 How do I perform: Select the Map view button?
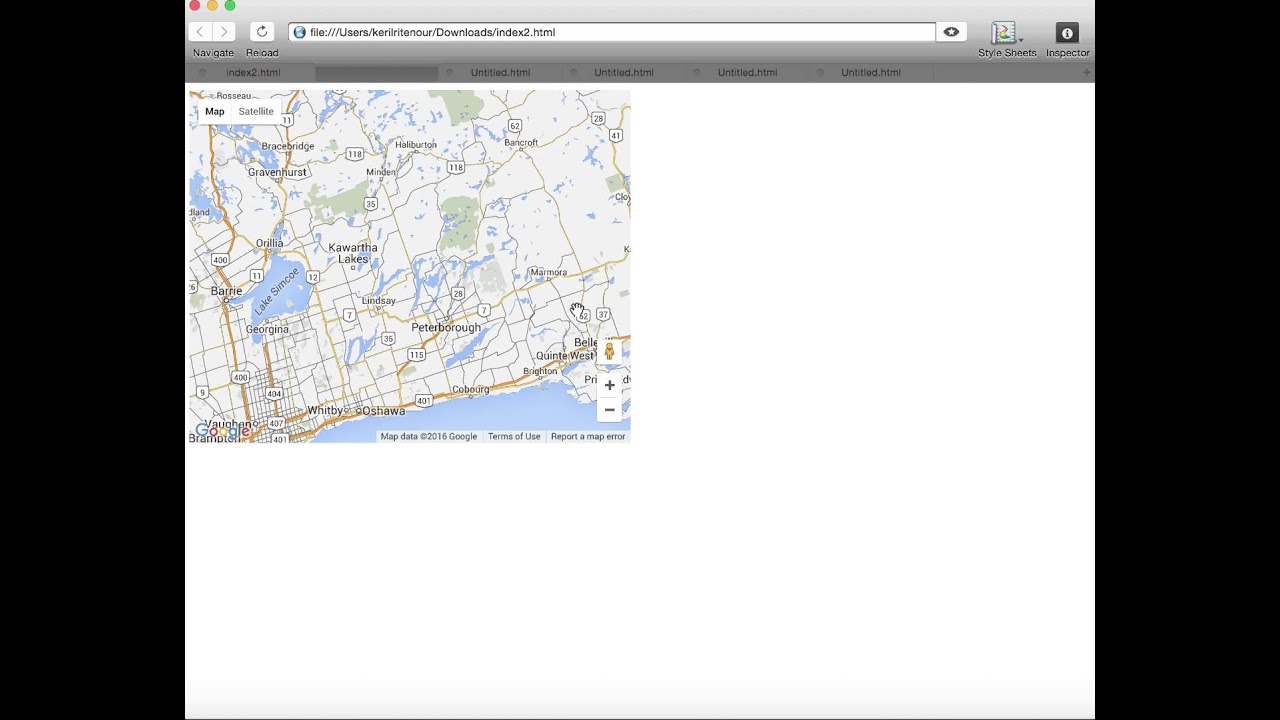[x=215, y=111]
